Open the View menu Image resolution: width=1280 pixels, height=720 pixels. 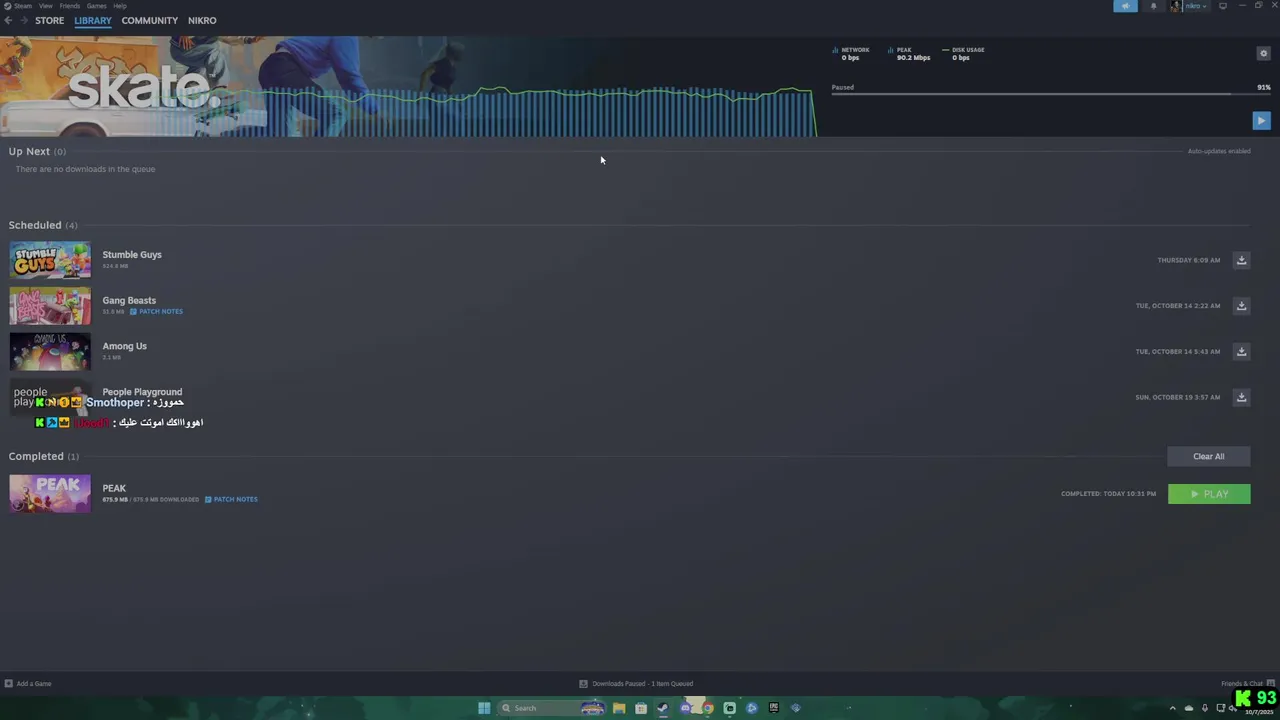[x=46, y=6]
